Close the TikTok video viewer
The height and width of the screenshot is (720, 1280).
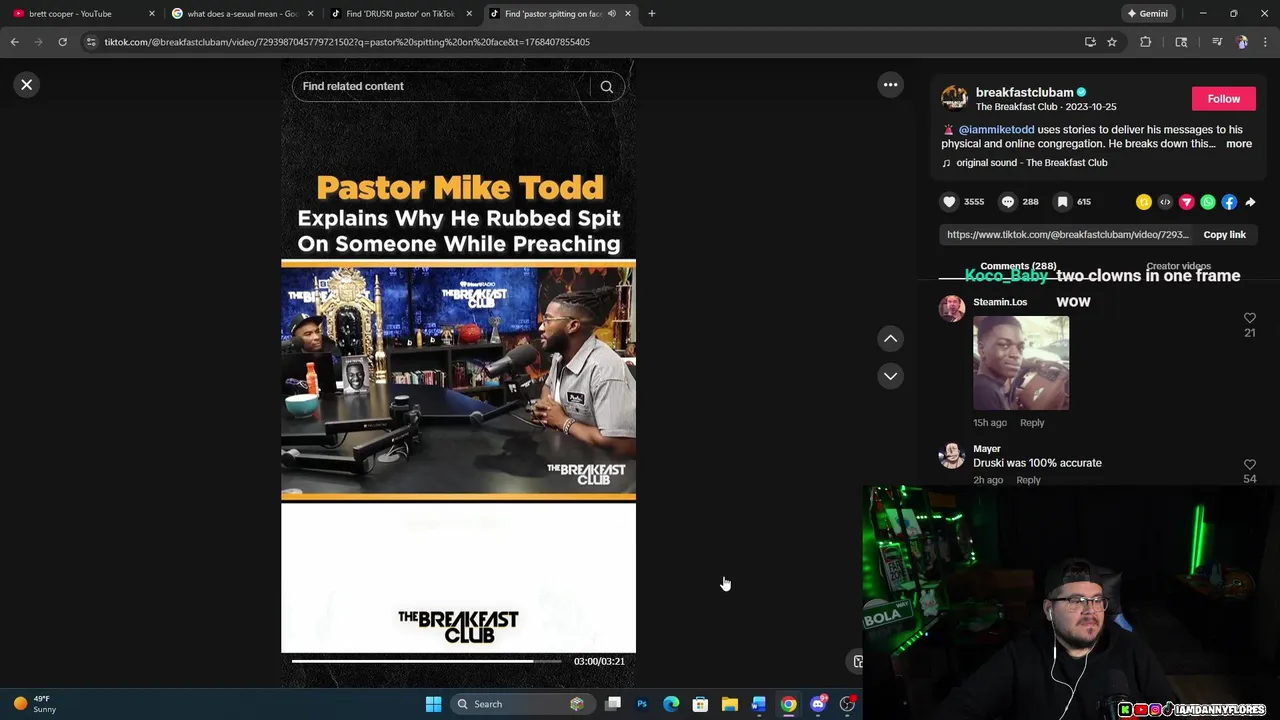coord(27,85)
